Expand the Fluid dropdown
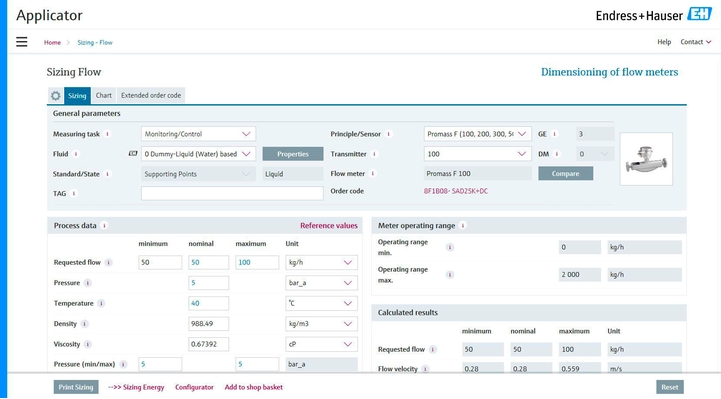 point(198,154)
